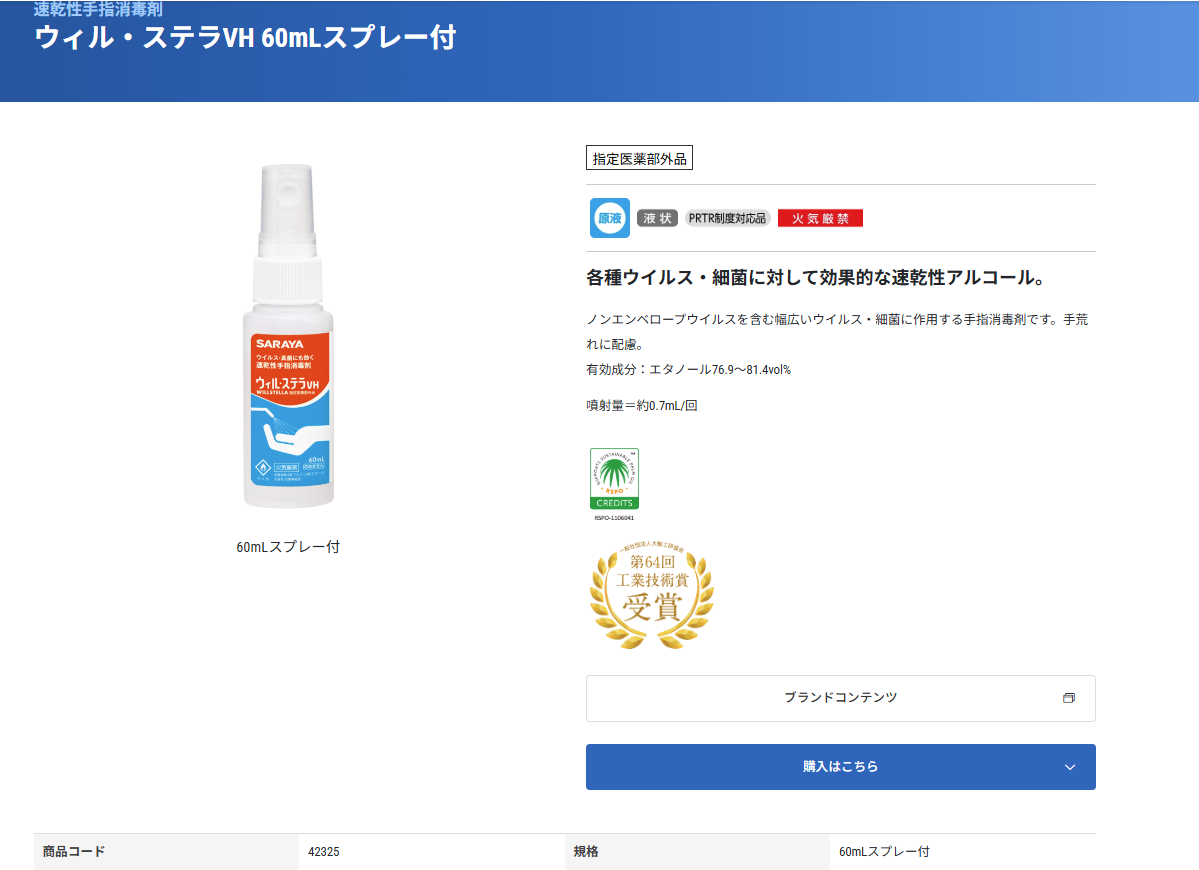Screen dimensions: 1199x870
Task: Click the product code value 42325
Action: [x=324, y=852]
